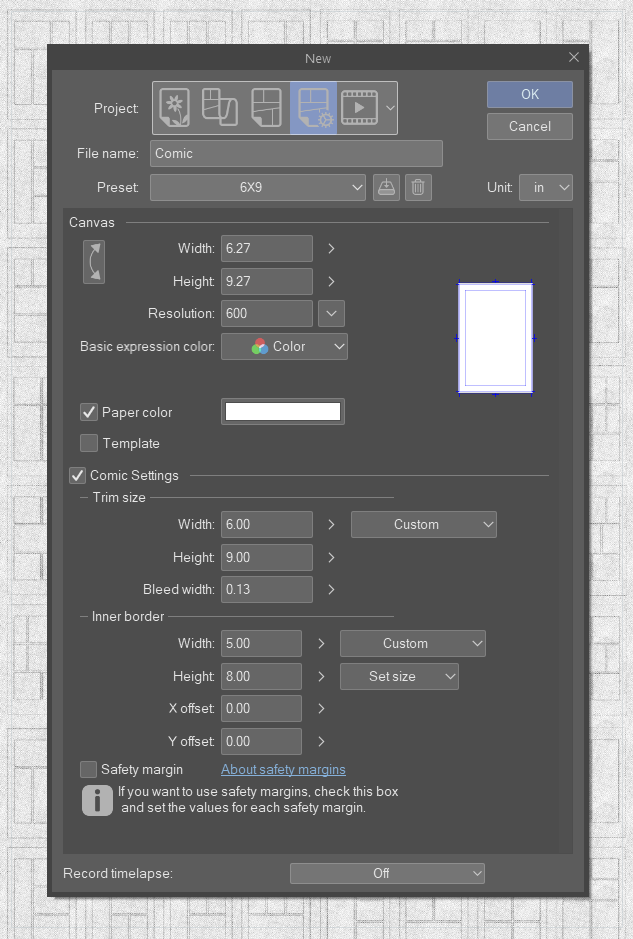633x939 pixels.
Task: Open the Record timelapse dropdown
Action: pos(387,873)
